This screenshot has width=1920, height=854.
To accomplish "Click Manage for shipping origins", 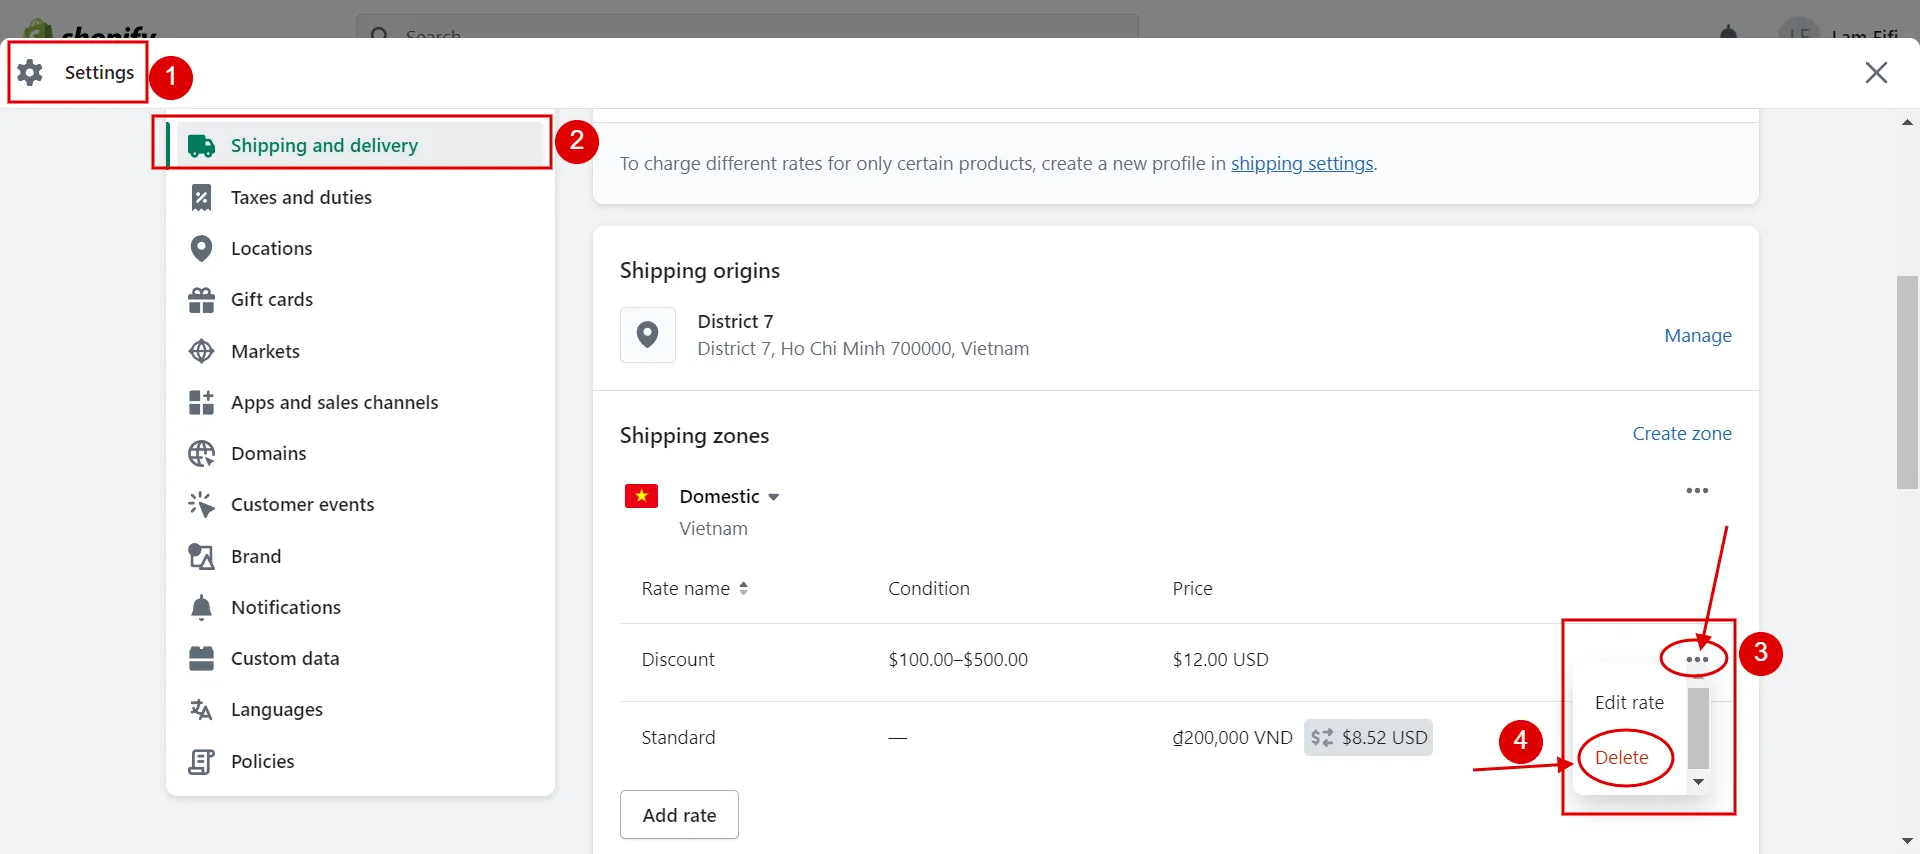I will point(1697,336).
